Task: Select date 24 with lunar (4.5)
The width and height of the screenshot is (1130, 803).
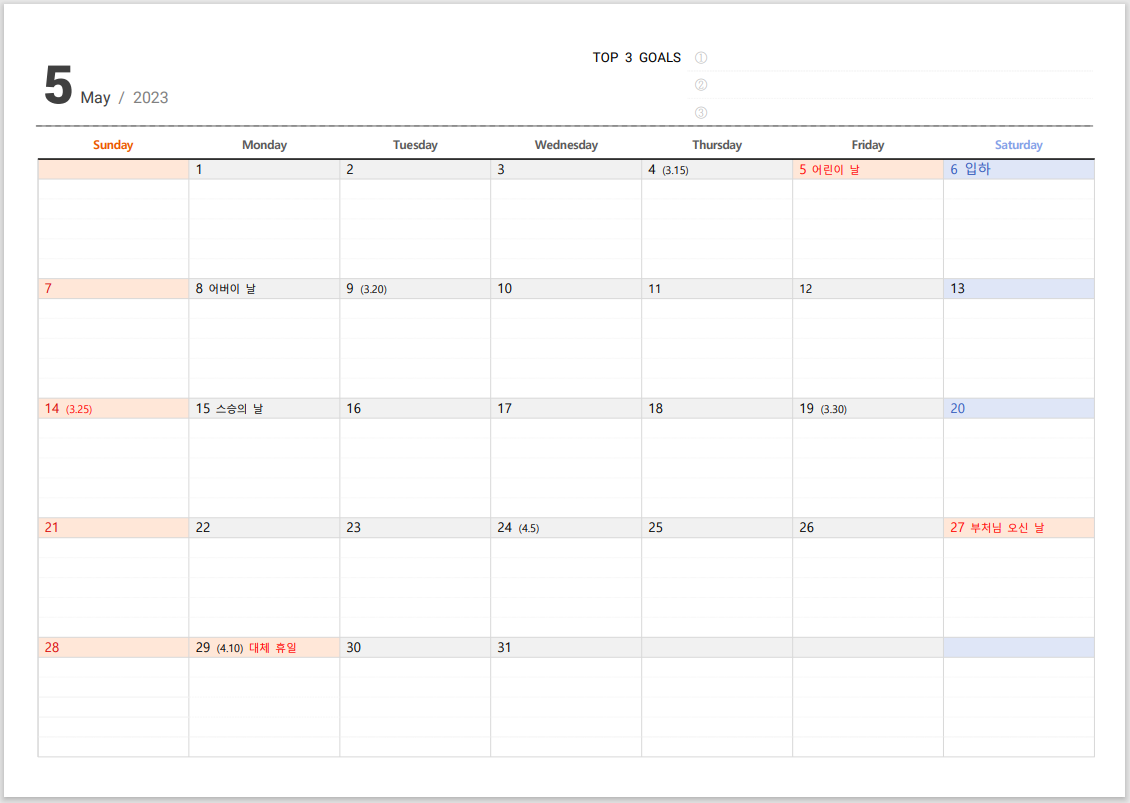Action: tap(566, 528)
